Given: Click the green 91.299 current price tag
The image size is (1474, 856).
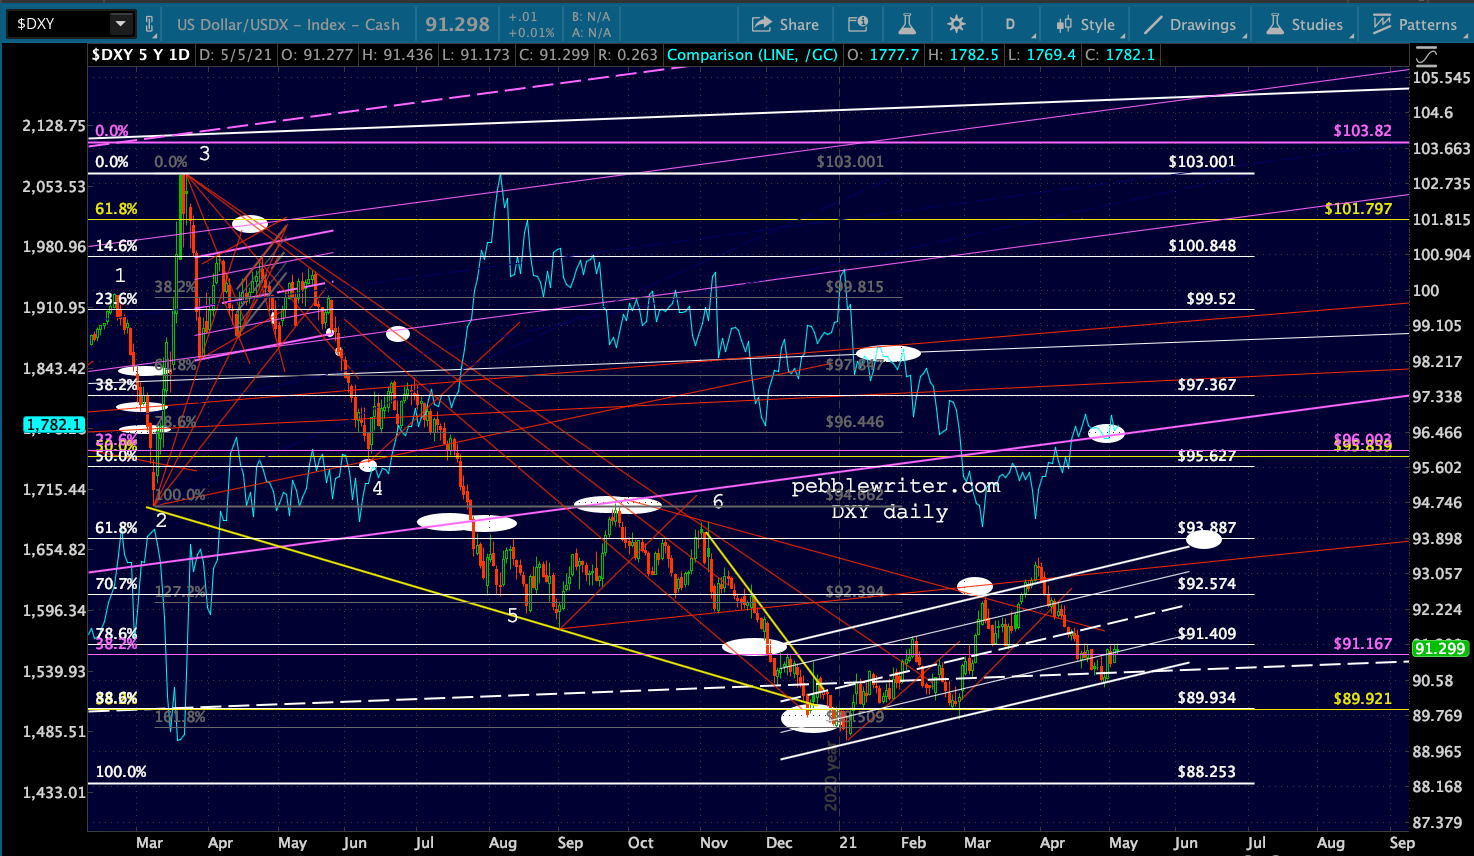Looking at the screenshot, I should [x=1439, y=648].
